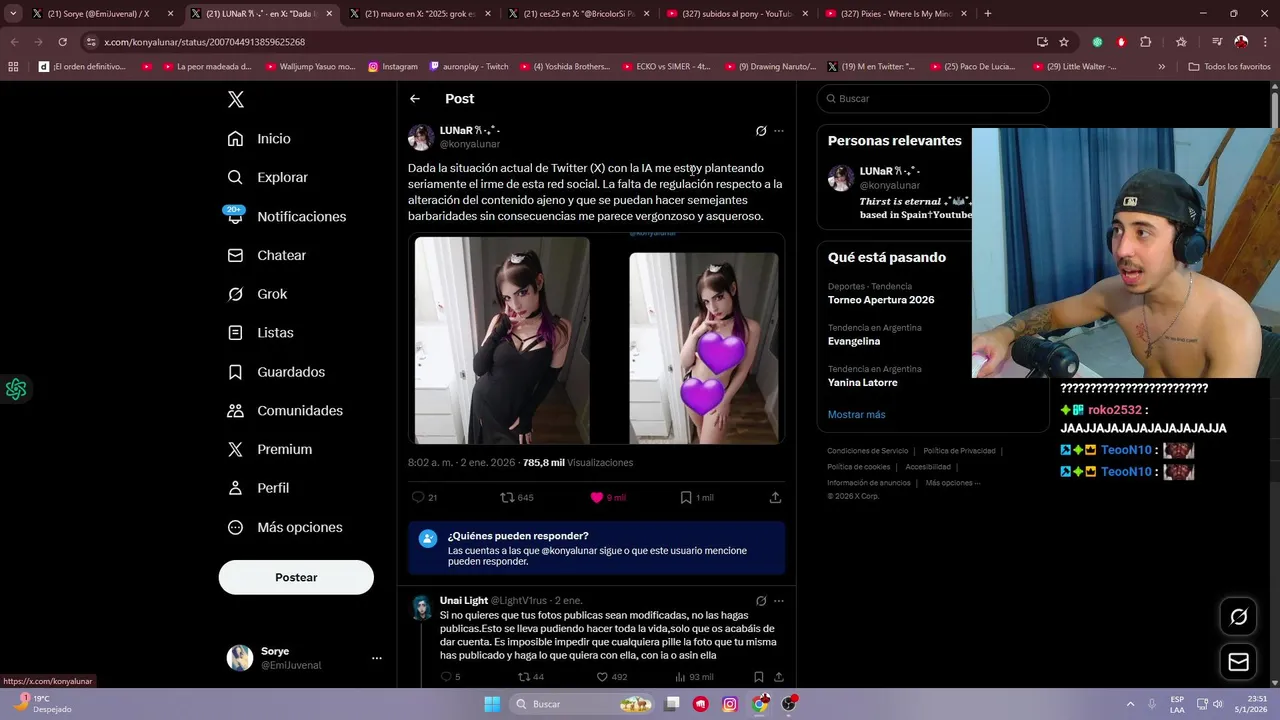Click the Guardados bookmark icon

(x=235, y=372)
